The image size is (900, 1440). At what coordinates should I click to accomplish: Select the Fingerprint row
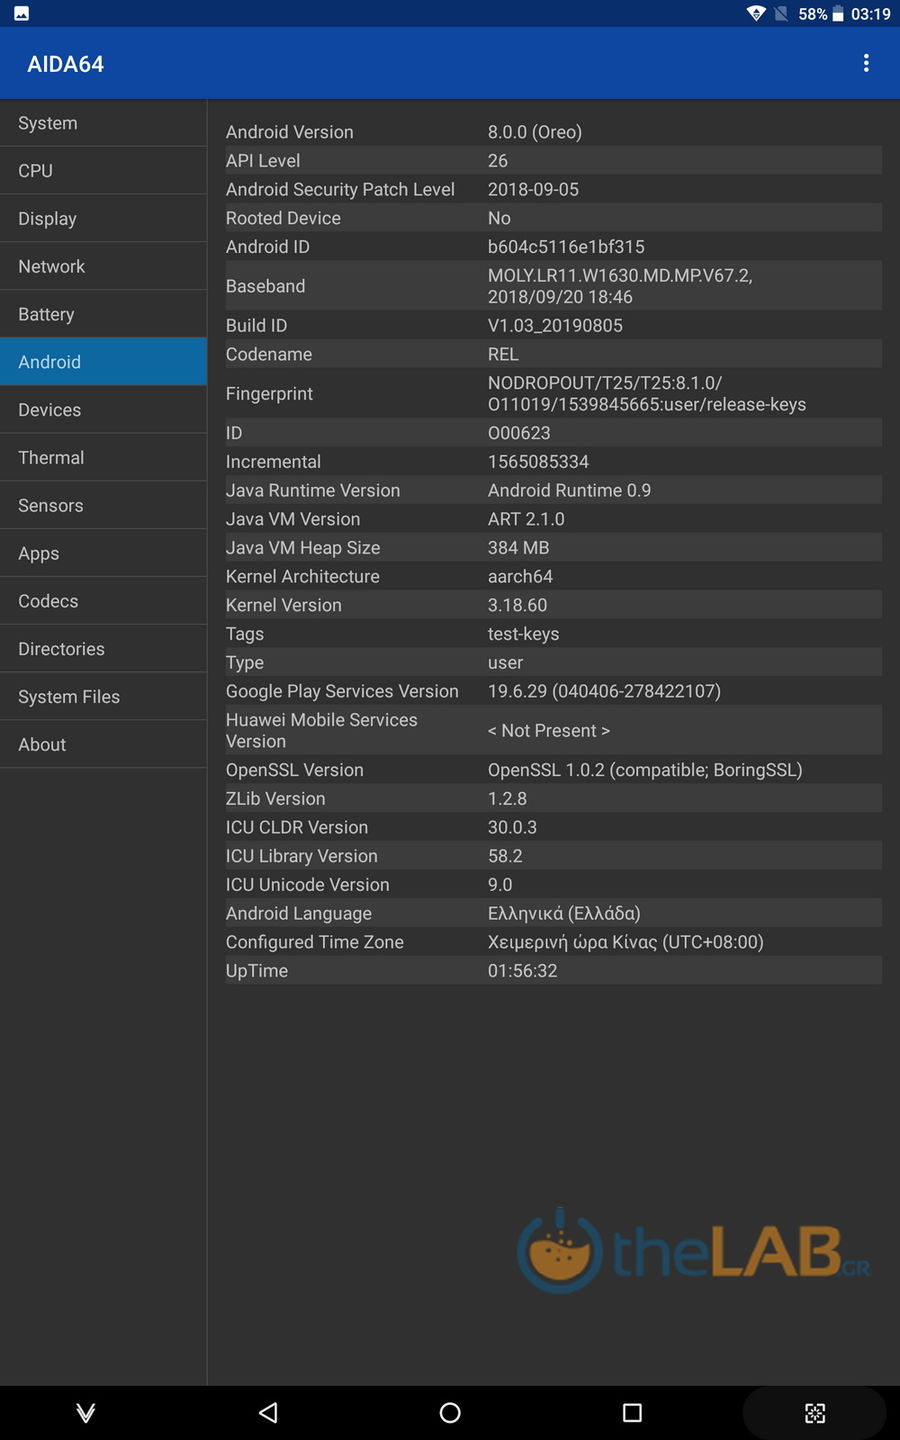coord(553,394)
